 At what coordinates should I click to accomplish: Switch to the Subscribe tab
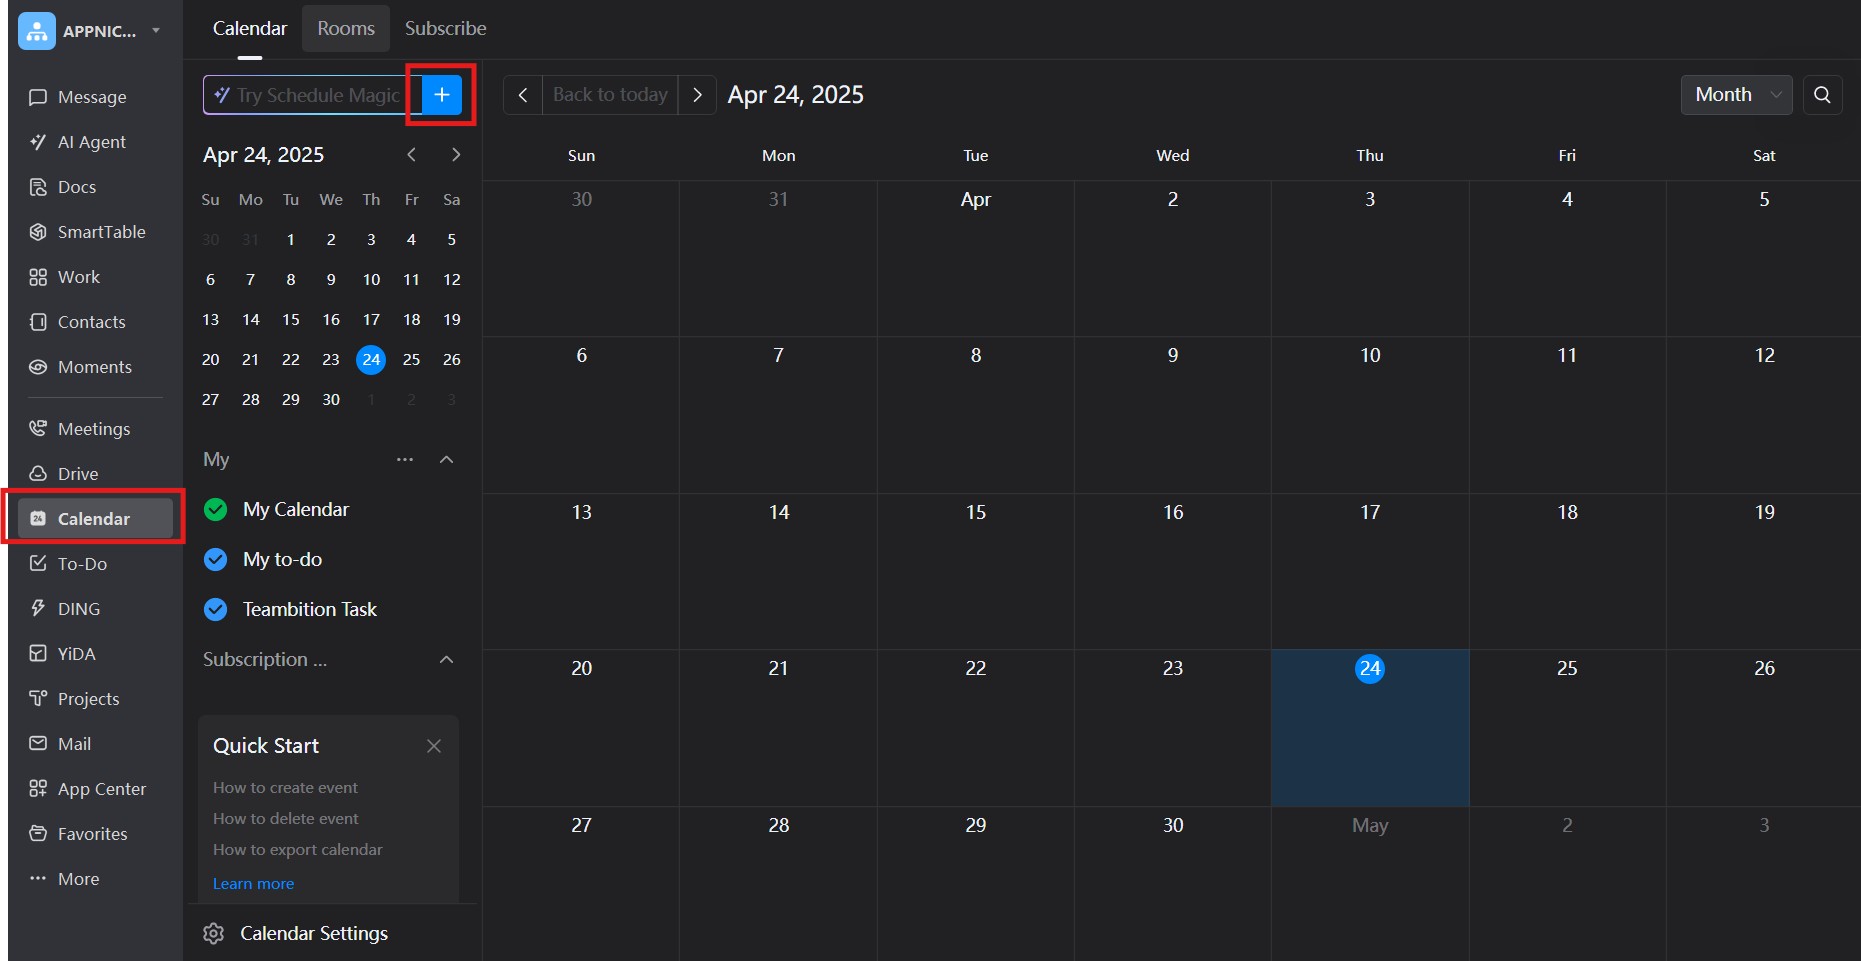coord(445,28)
